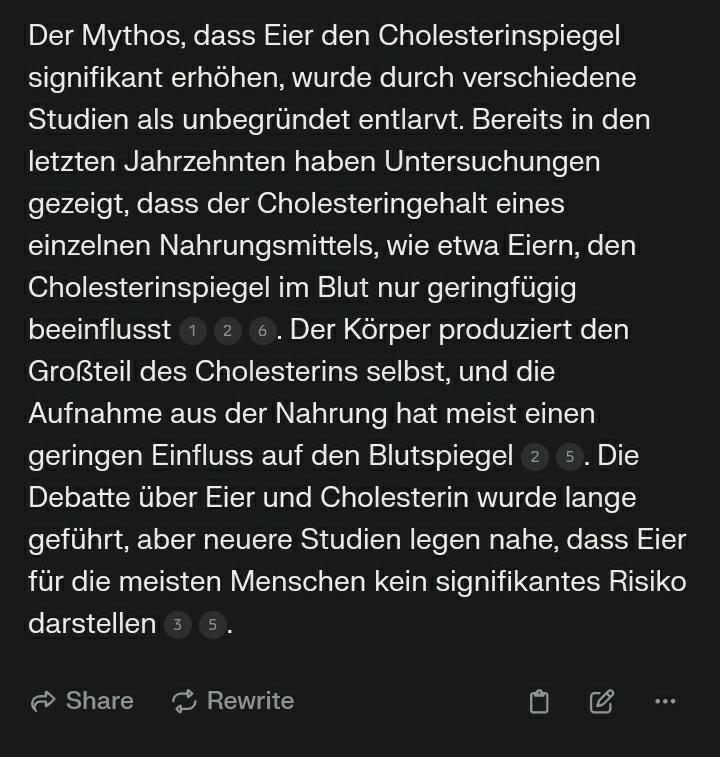Open citation 6 after "beeinflusst"
The image size is (720, 757).
point(262,331)
